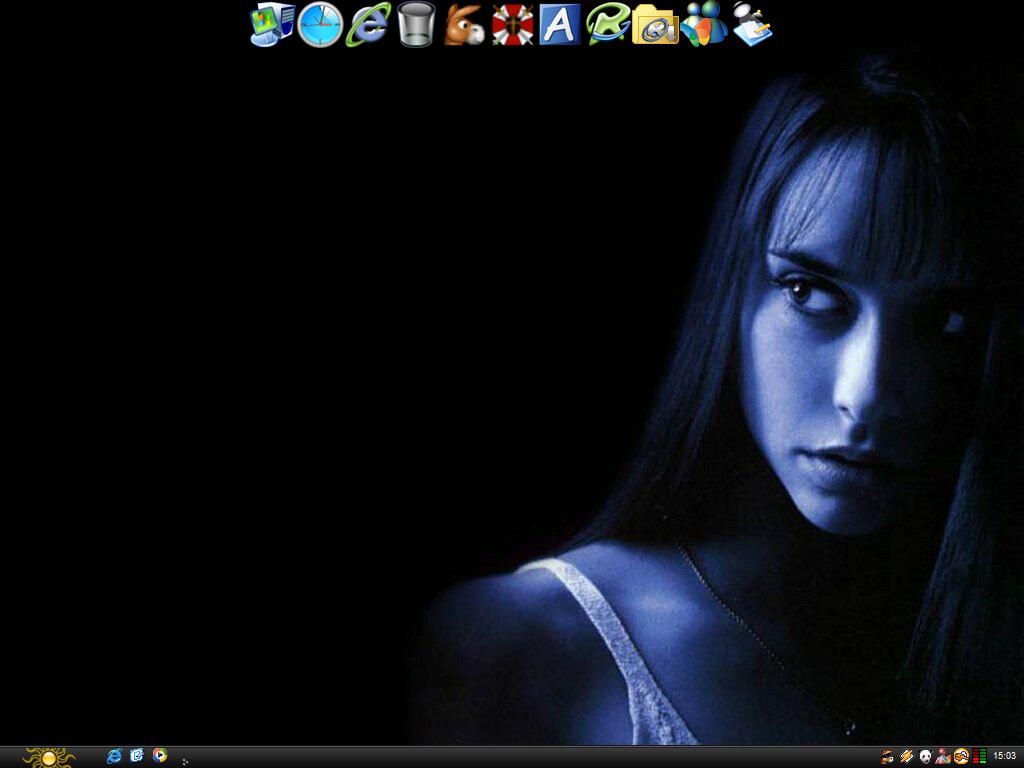This screenshot has height=768, width=1024.
Task: Click the green R arrow dock icon
Action: (x=608, y=25)
